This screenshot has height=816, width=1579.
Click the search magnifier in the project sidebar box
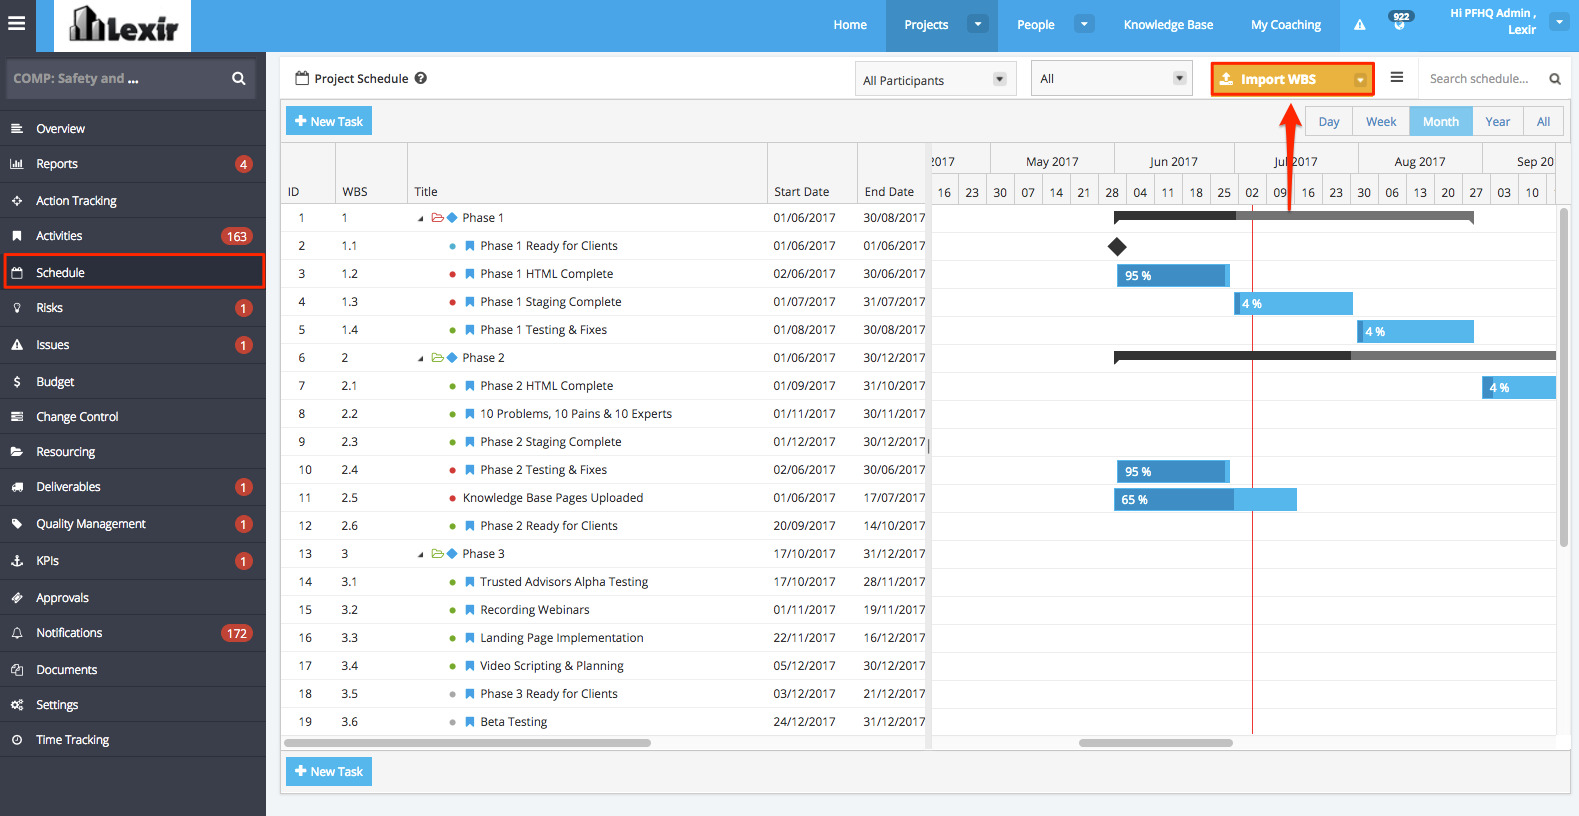(239, 78)
